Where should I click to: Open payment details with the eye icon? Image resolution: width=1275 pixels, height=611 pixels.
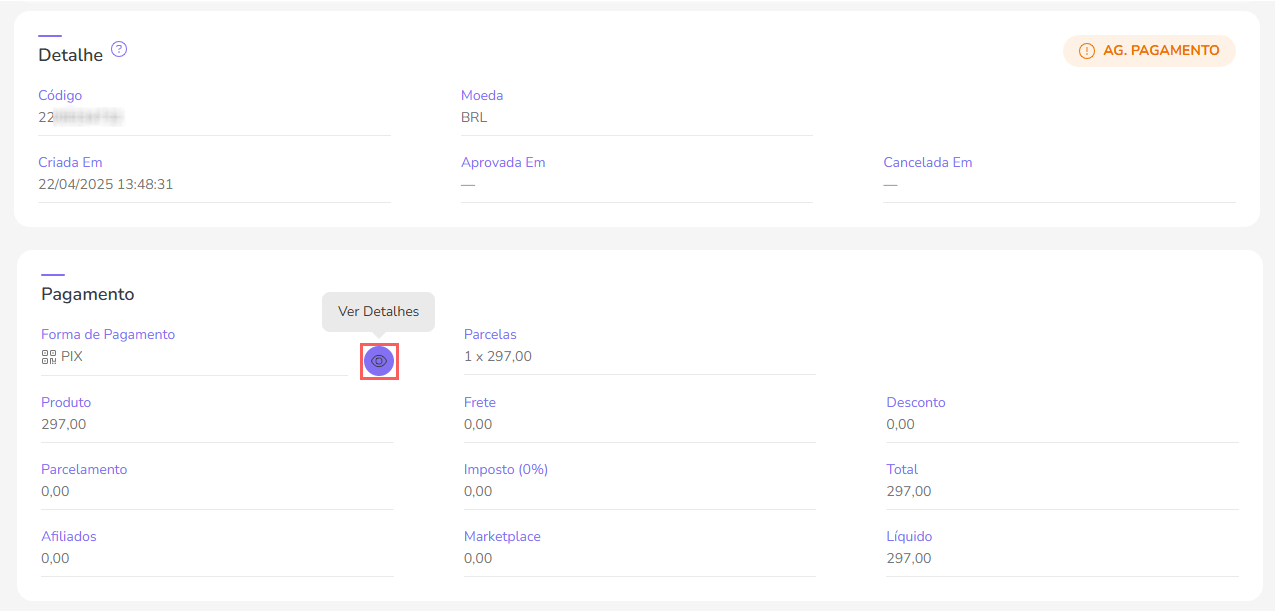click(379, 360)
